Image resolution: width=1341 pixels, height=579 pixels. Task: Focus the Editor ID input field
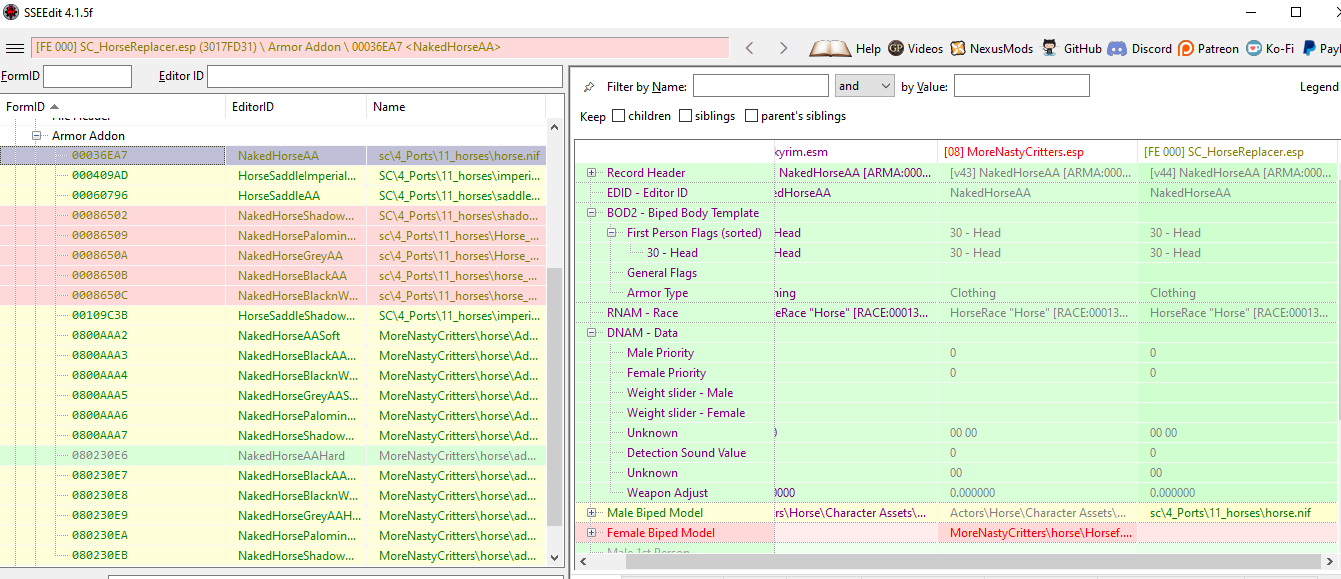(384, 76)
